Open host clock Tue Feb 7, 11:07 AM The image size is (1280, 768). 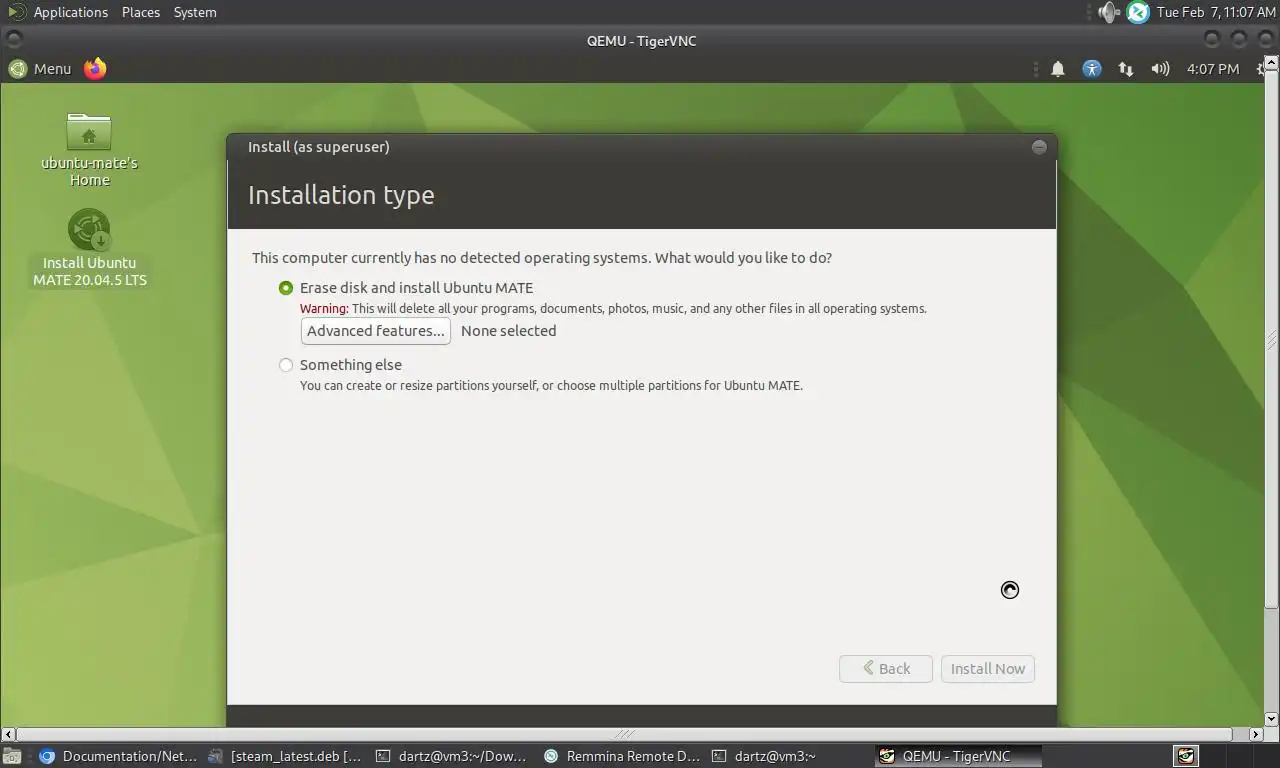point(1216,12)
